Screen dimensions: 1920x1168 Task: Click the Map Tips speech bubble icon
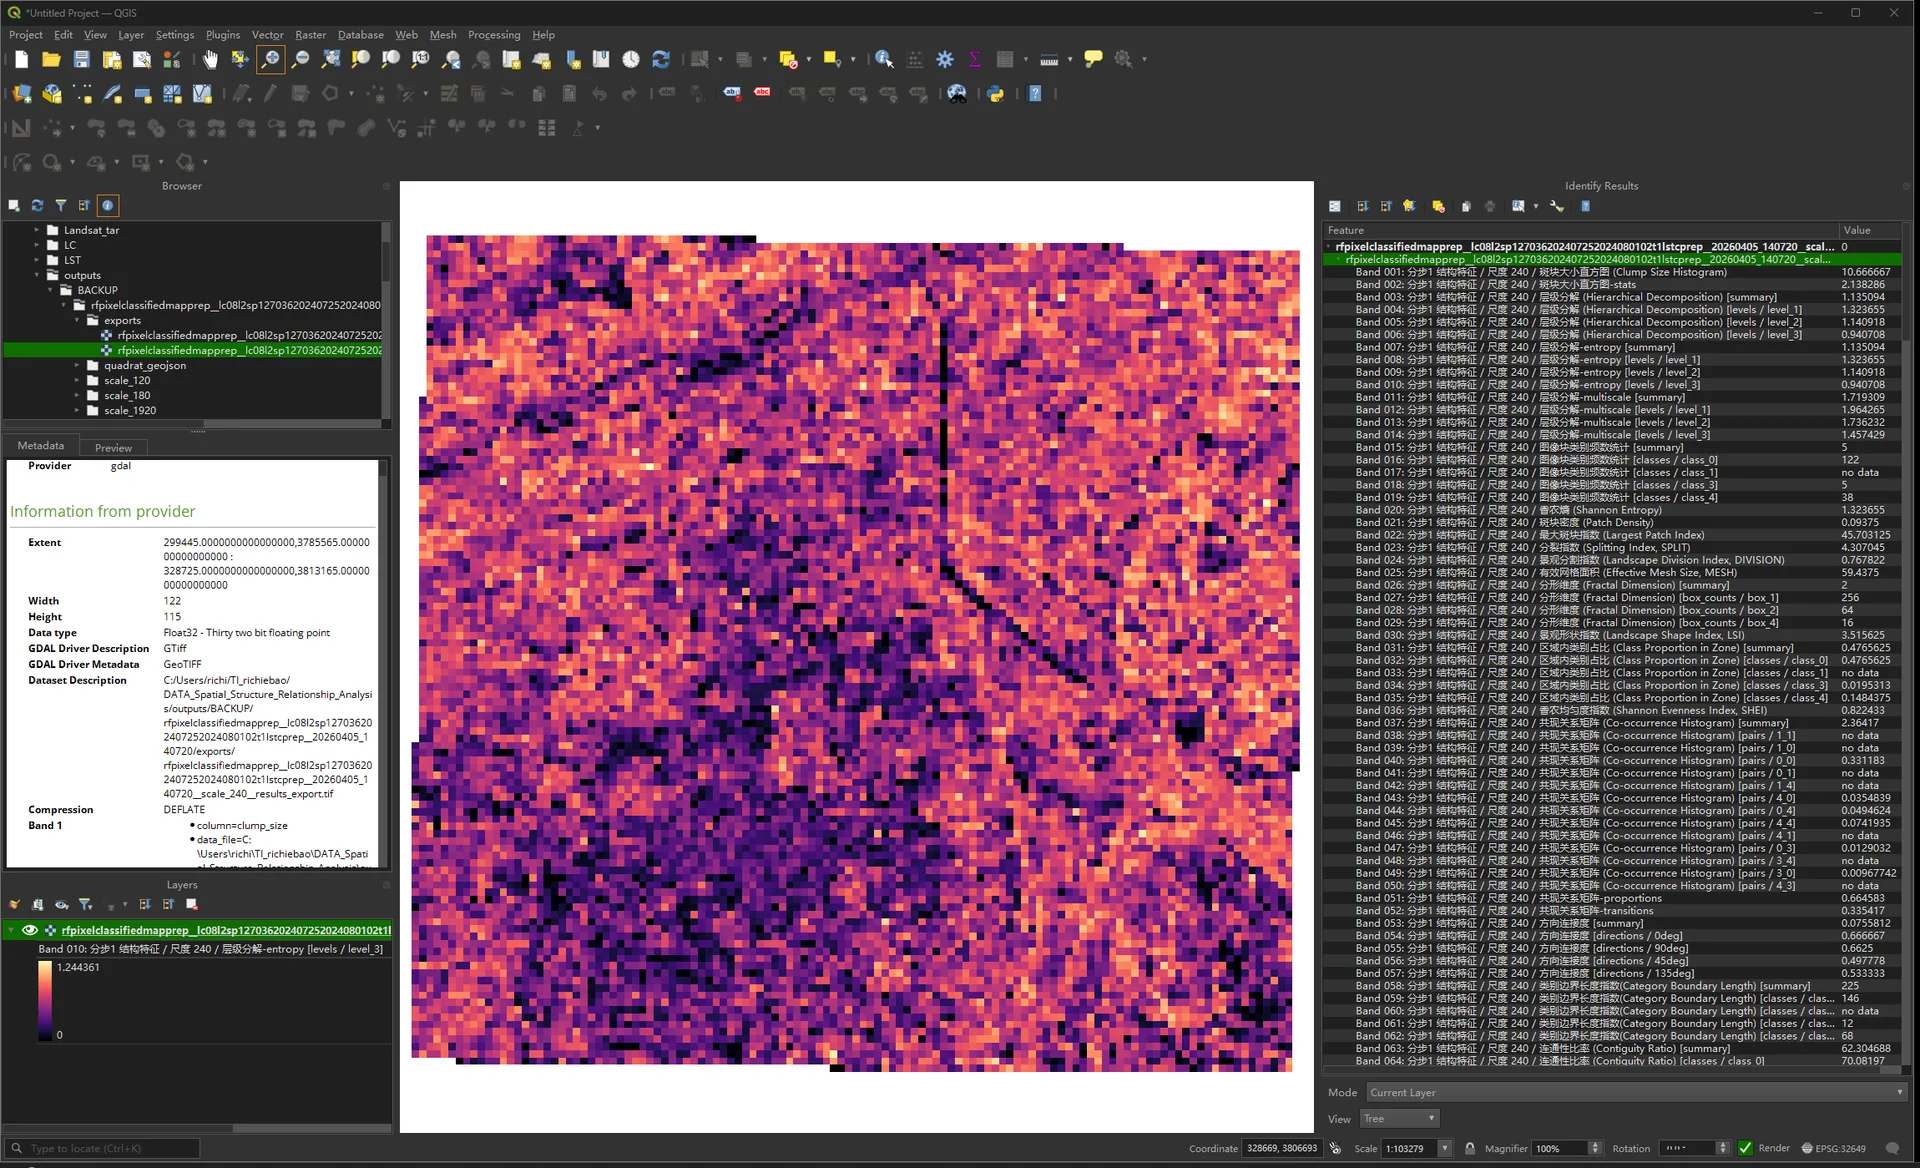(x=1093, y=60)
